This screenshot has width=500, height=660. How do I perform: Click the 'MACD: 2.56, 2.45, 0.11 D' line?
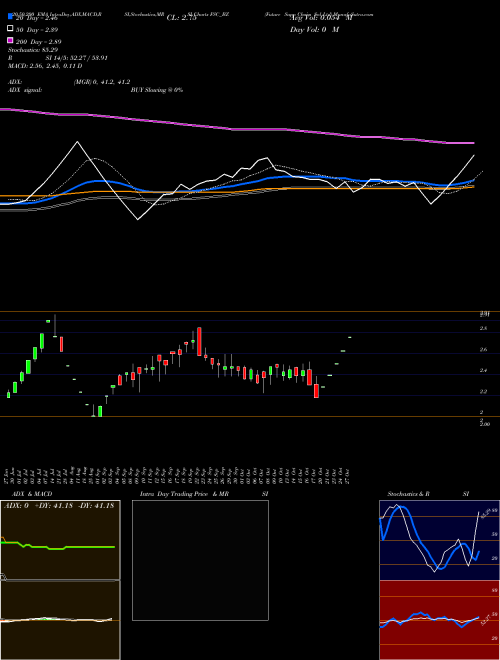(45, 66)
